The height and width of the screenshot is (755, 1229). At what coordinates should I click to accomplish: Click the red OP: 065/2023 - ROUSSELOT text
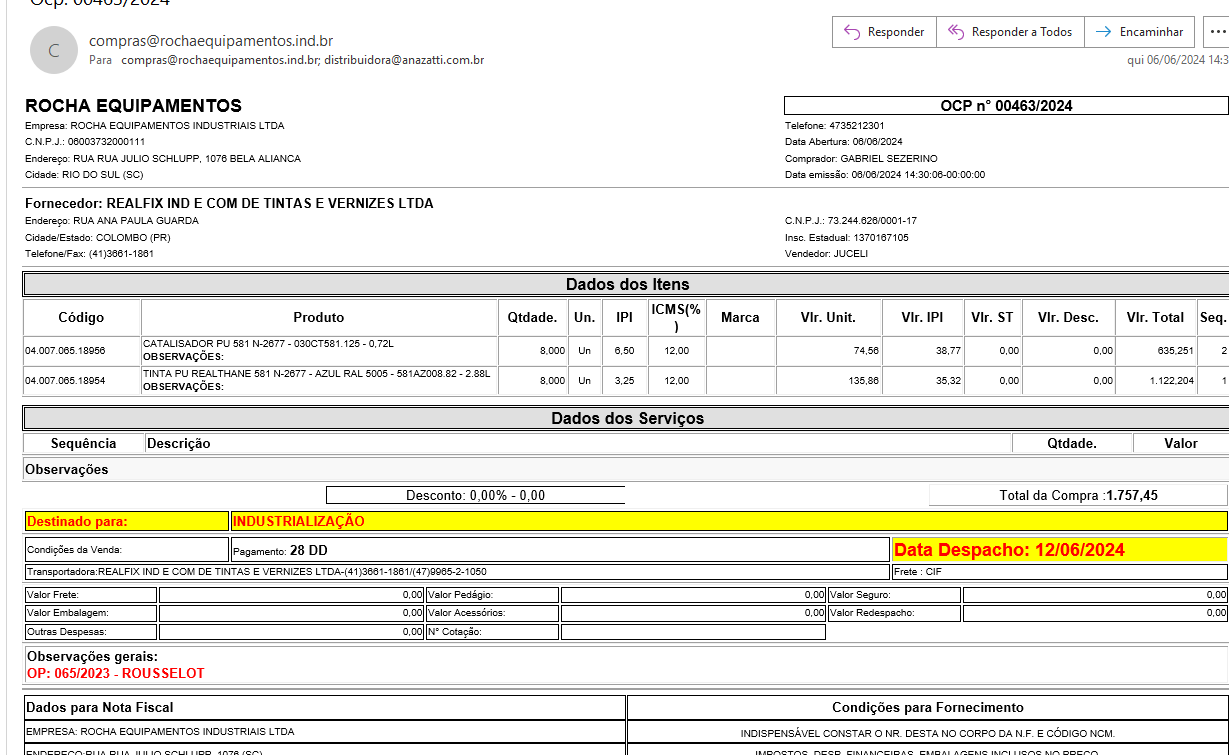[x=115, y=673]
